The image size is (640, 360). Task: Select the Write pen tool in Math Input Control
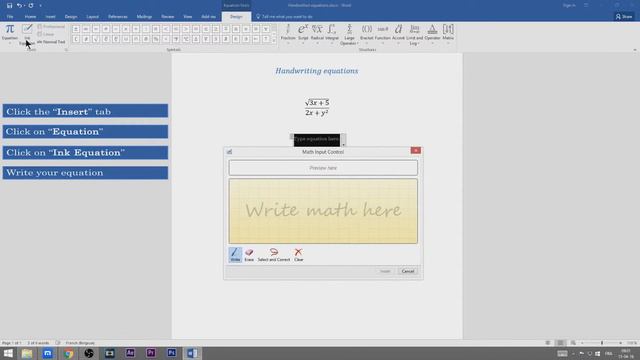tap(235, 255)
